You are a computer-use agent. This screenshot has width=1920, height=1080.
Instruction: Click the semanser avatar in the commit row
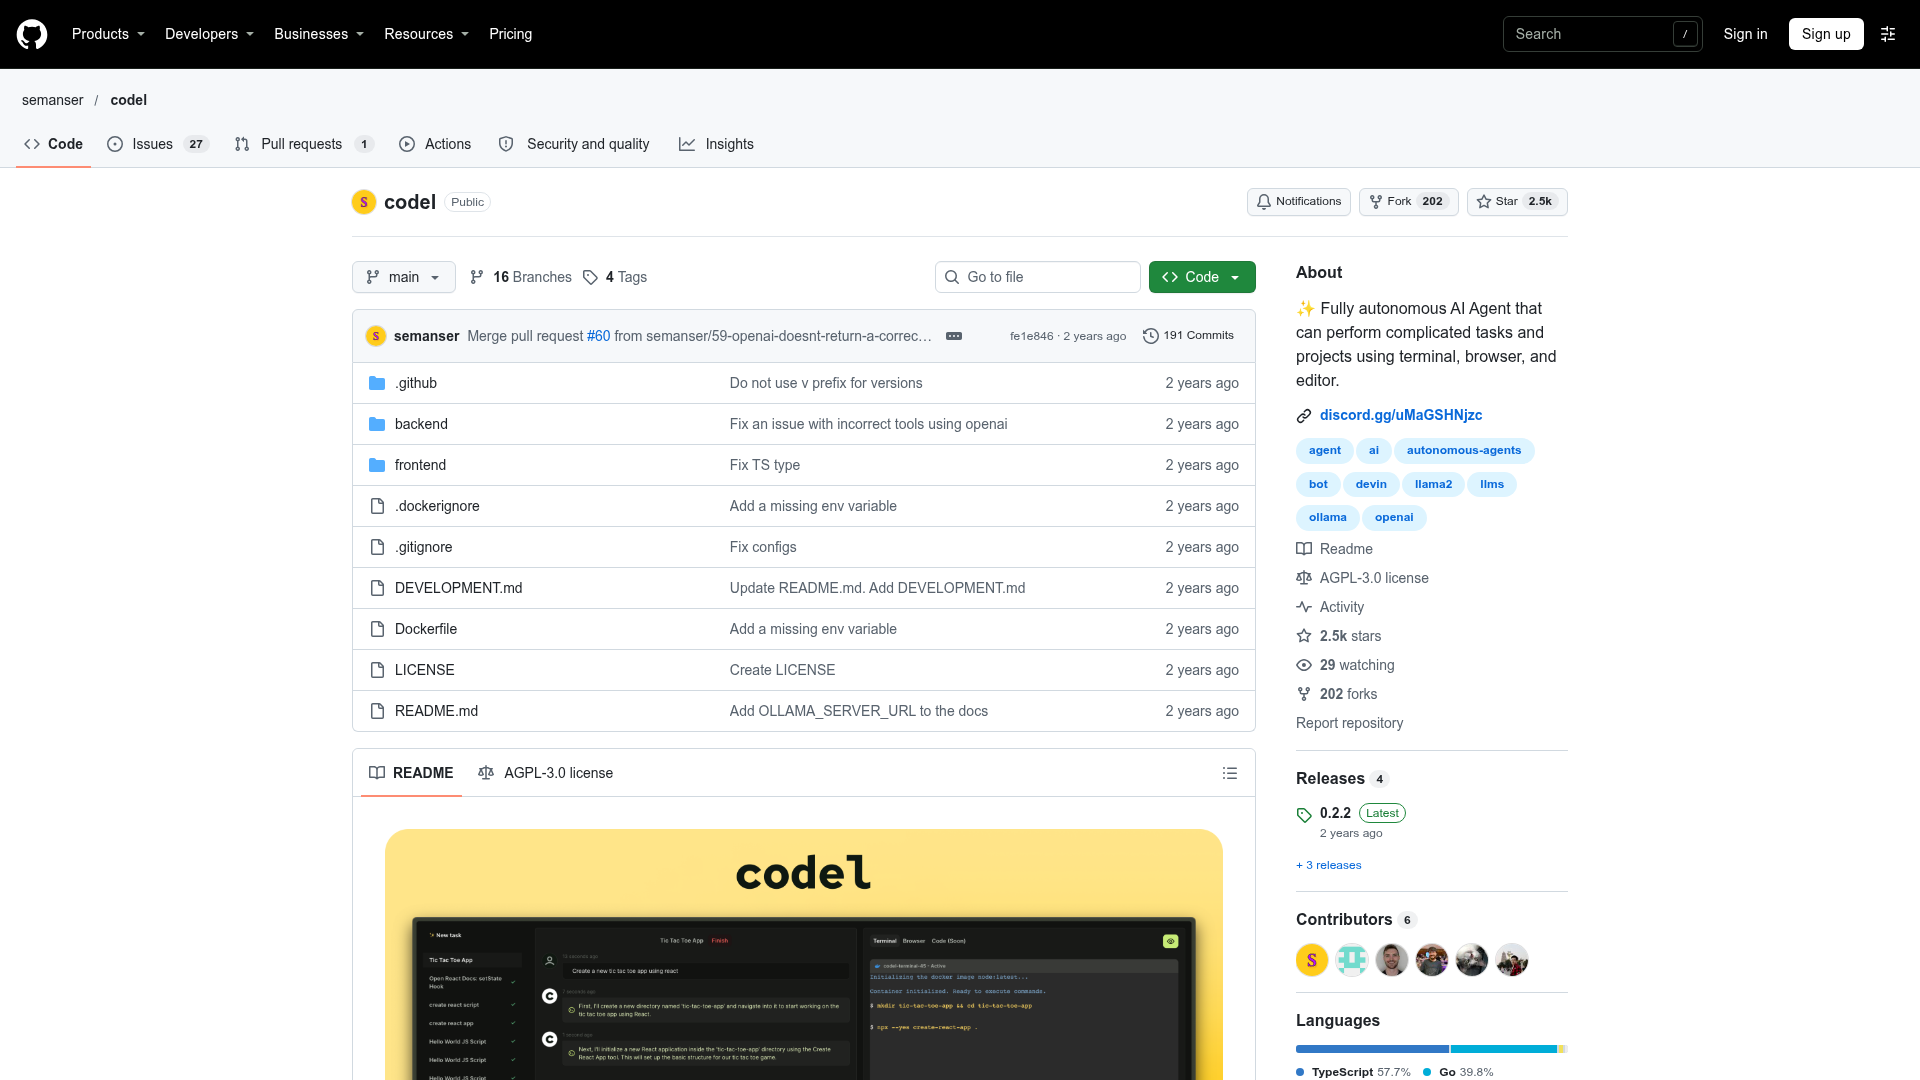376,336
